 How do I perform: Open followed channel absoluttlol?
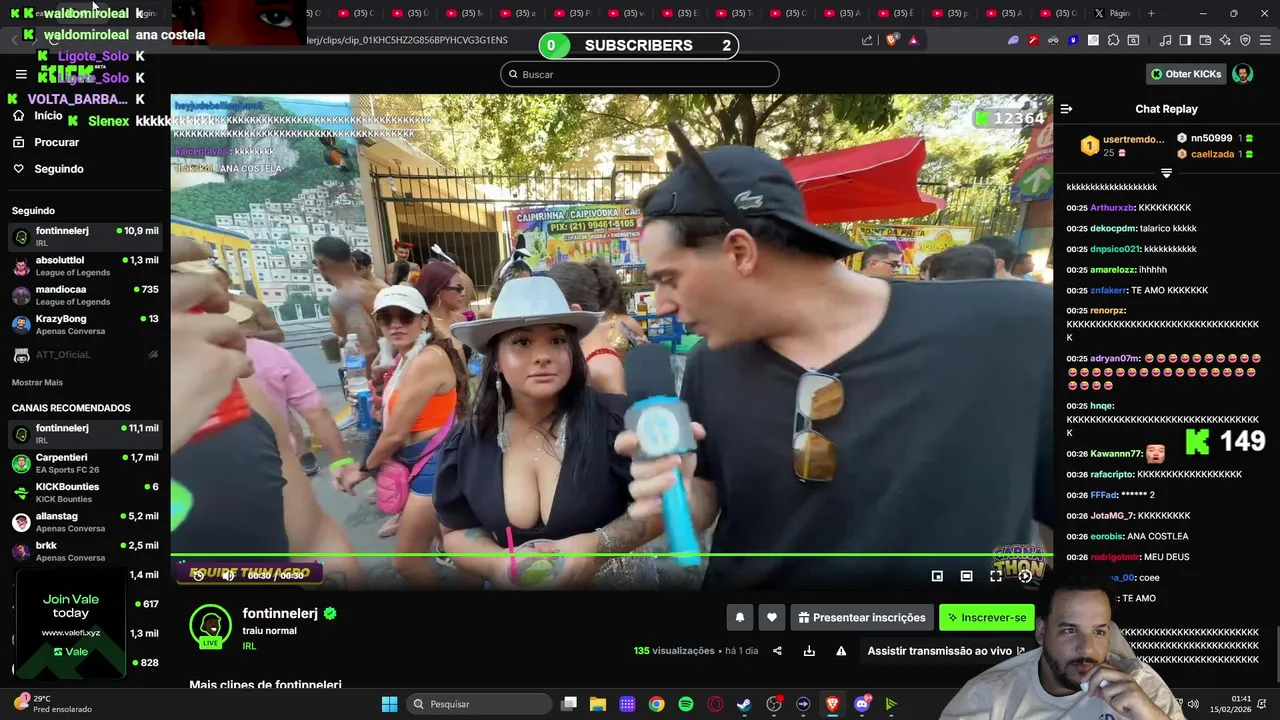coord(85,266)
